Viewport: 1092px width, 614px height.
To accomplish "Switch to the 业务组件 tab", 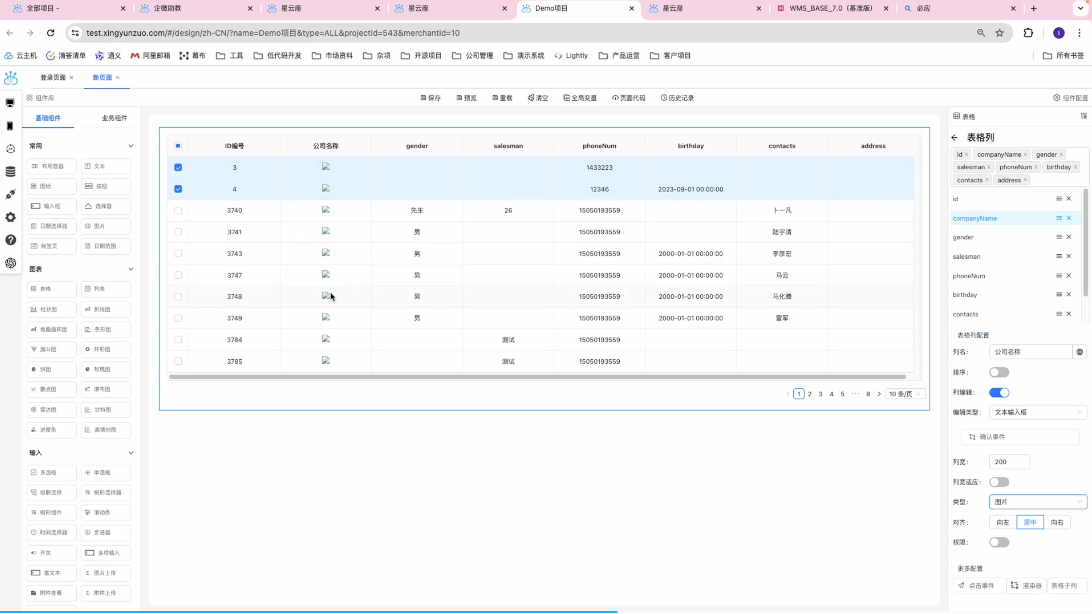I will 114,118.
